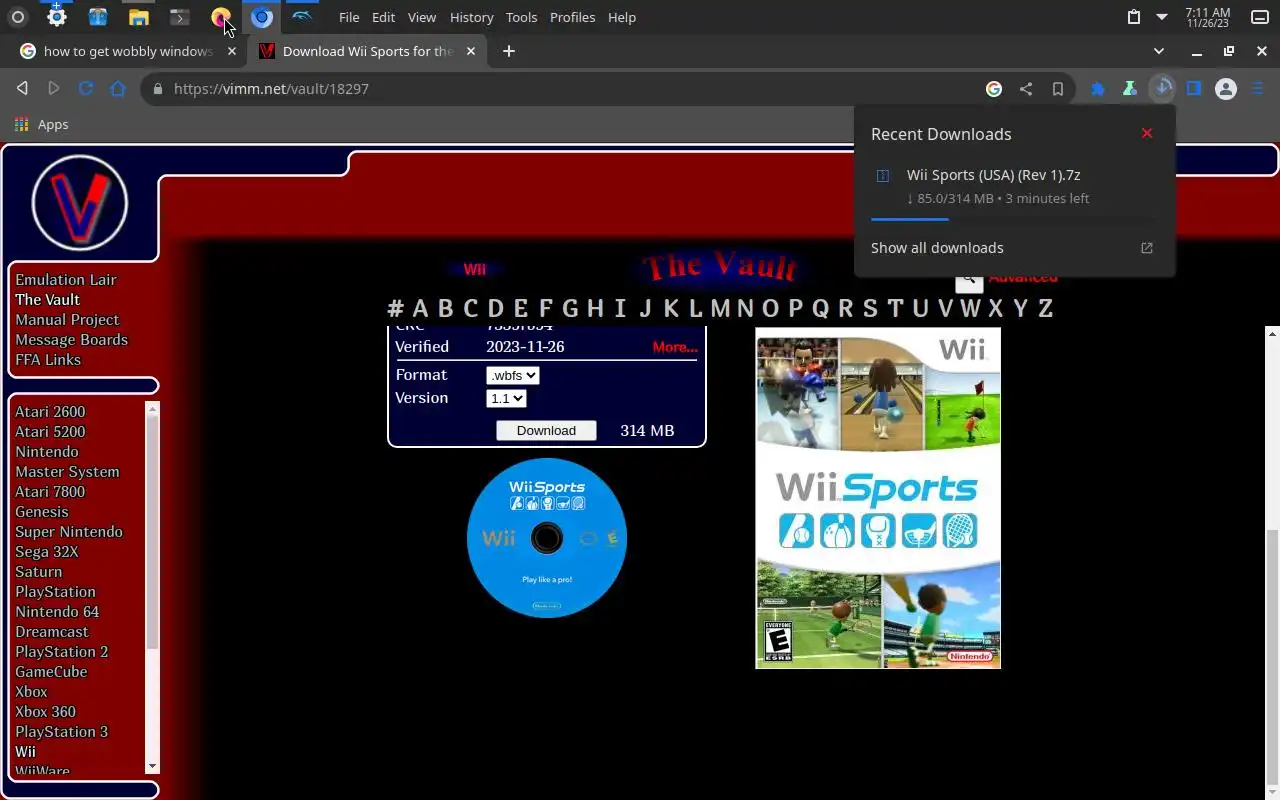
Task: Open the profile avatar icon
Action: (1226, 89)
